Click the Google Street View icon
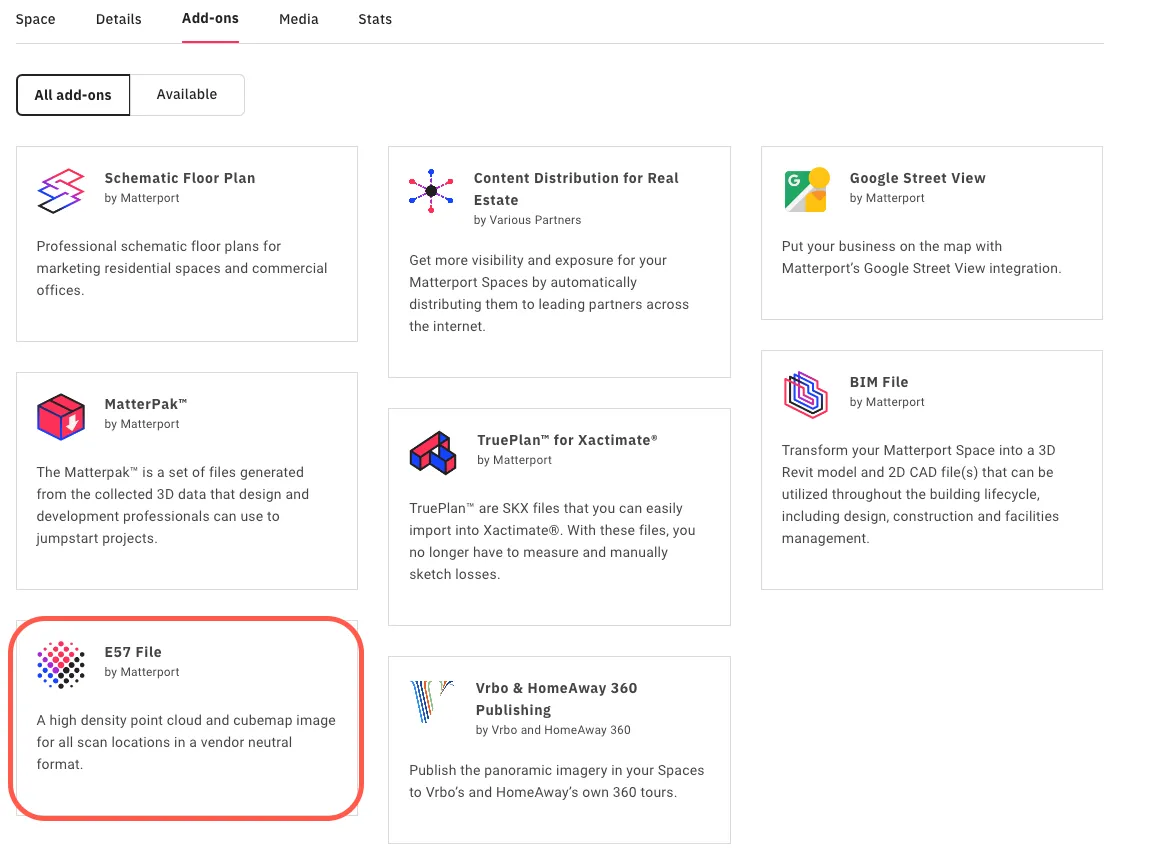Image resolution: width=1149 pixels, height=862 pixels. (806, 190)
